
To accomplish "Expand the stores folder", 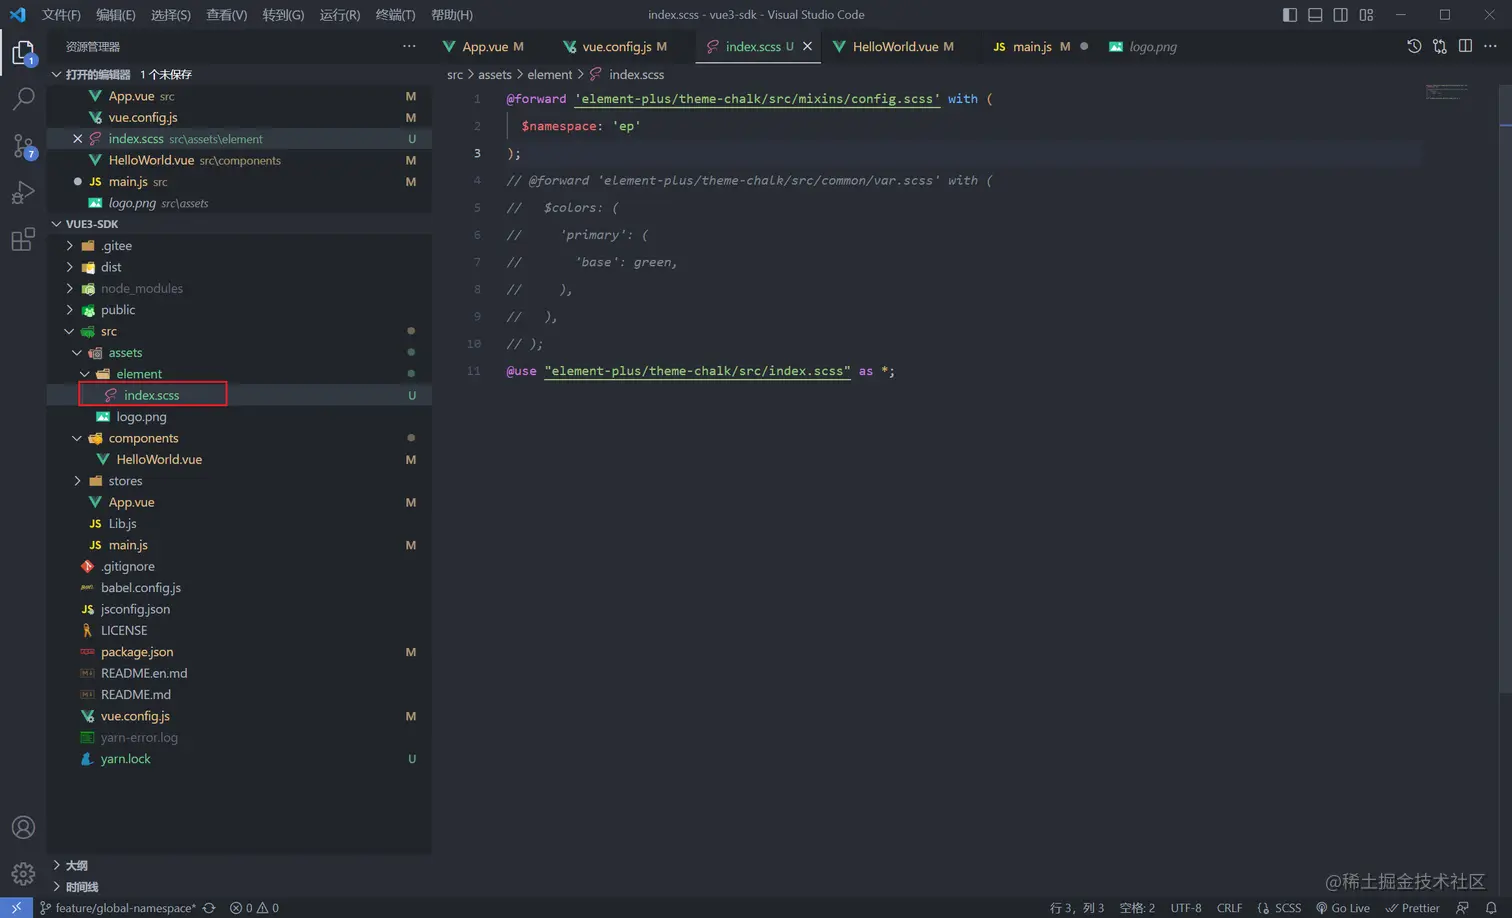I will (x=77, y=481).
